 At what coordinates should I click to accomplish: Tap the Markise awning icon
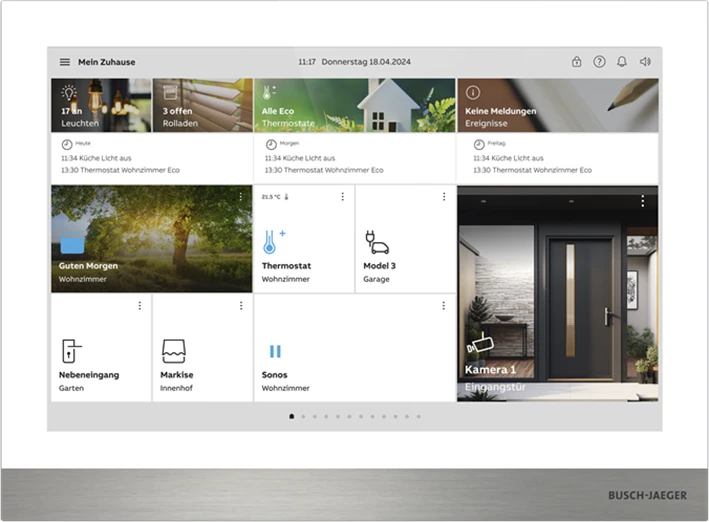coord(174,351)
